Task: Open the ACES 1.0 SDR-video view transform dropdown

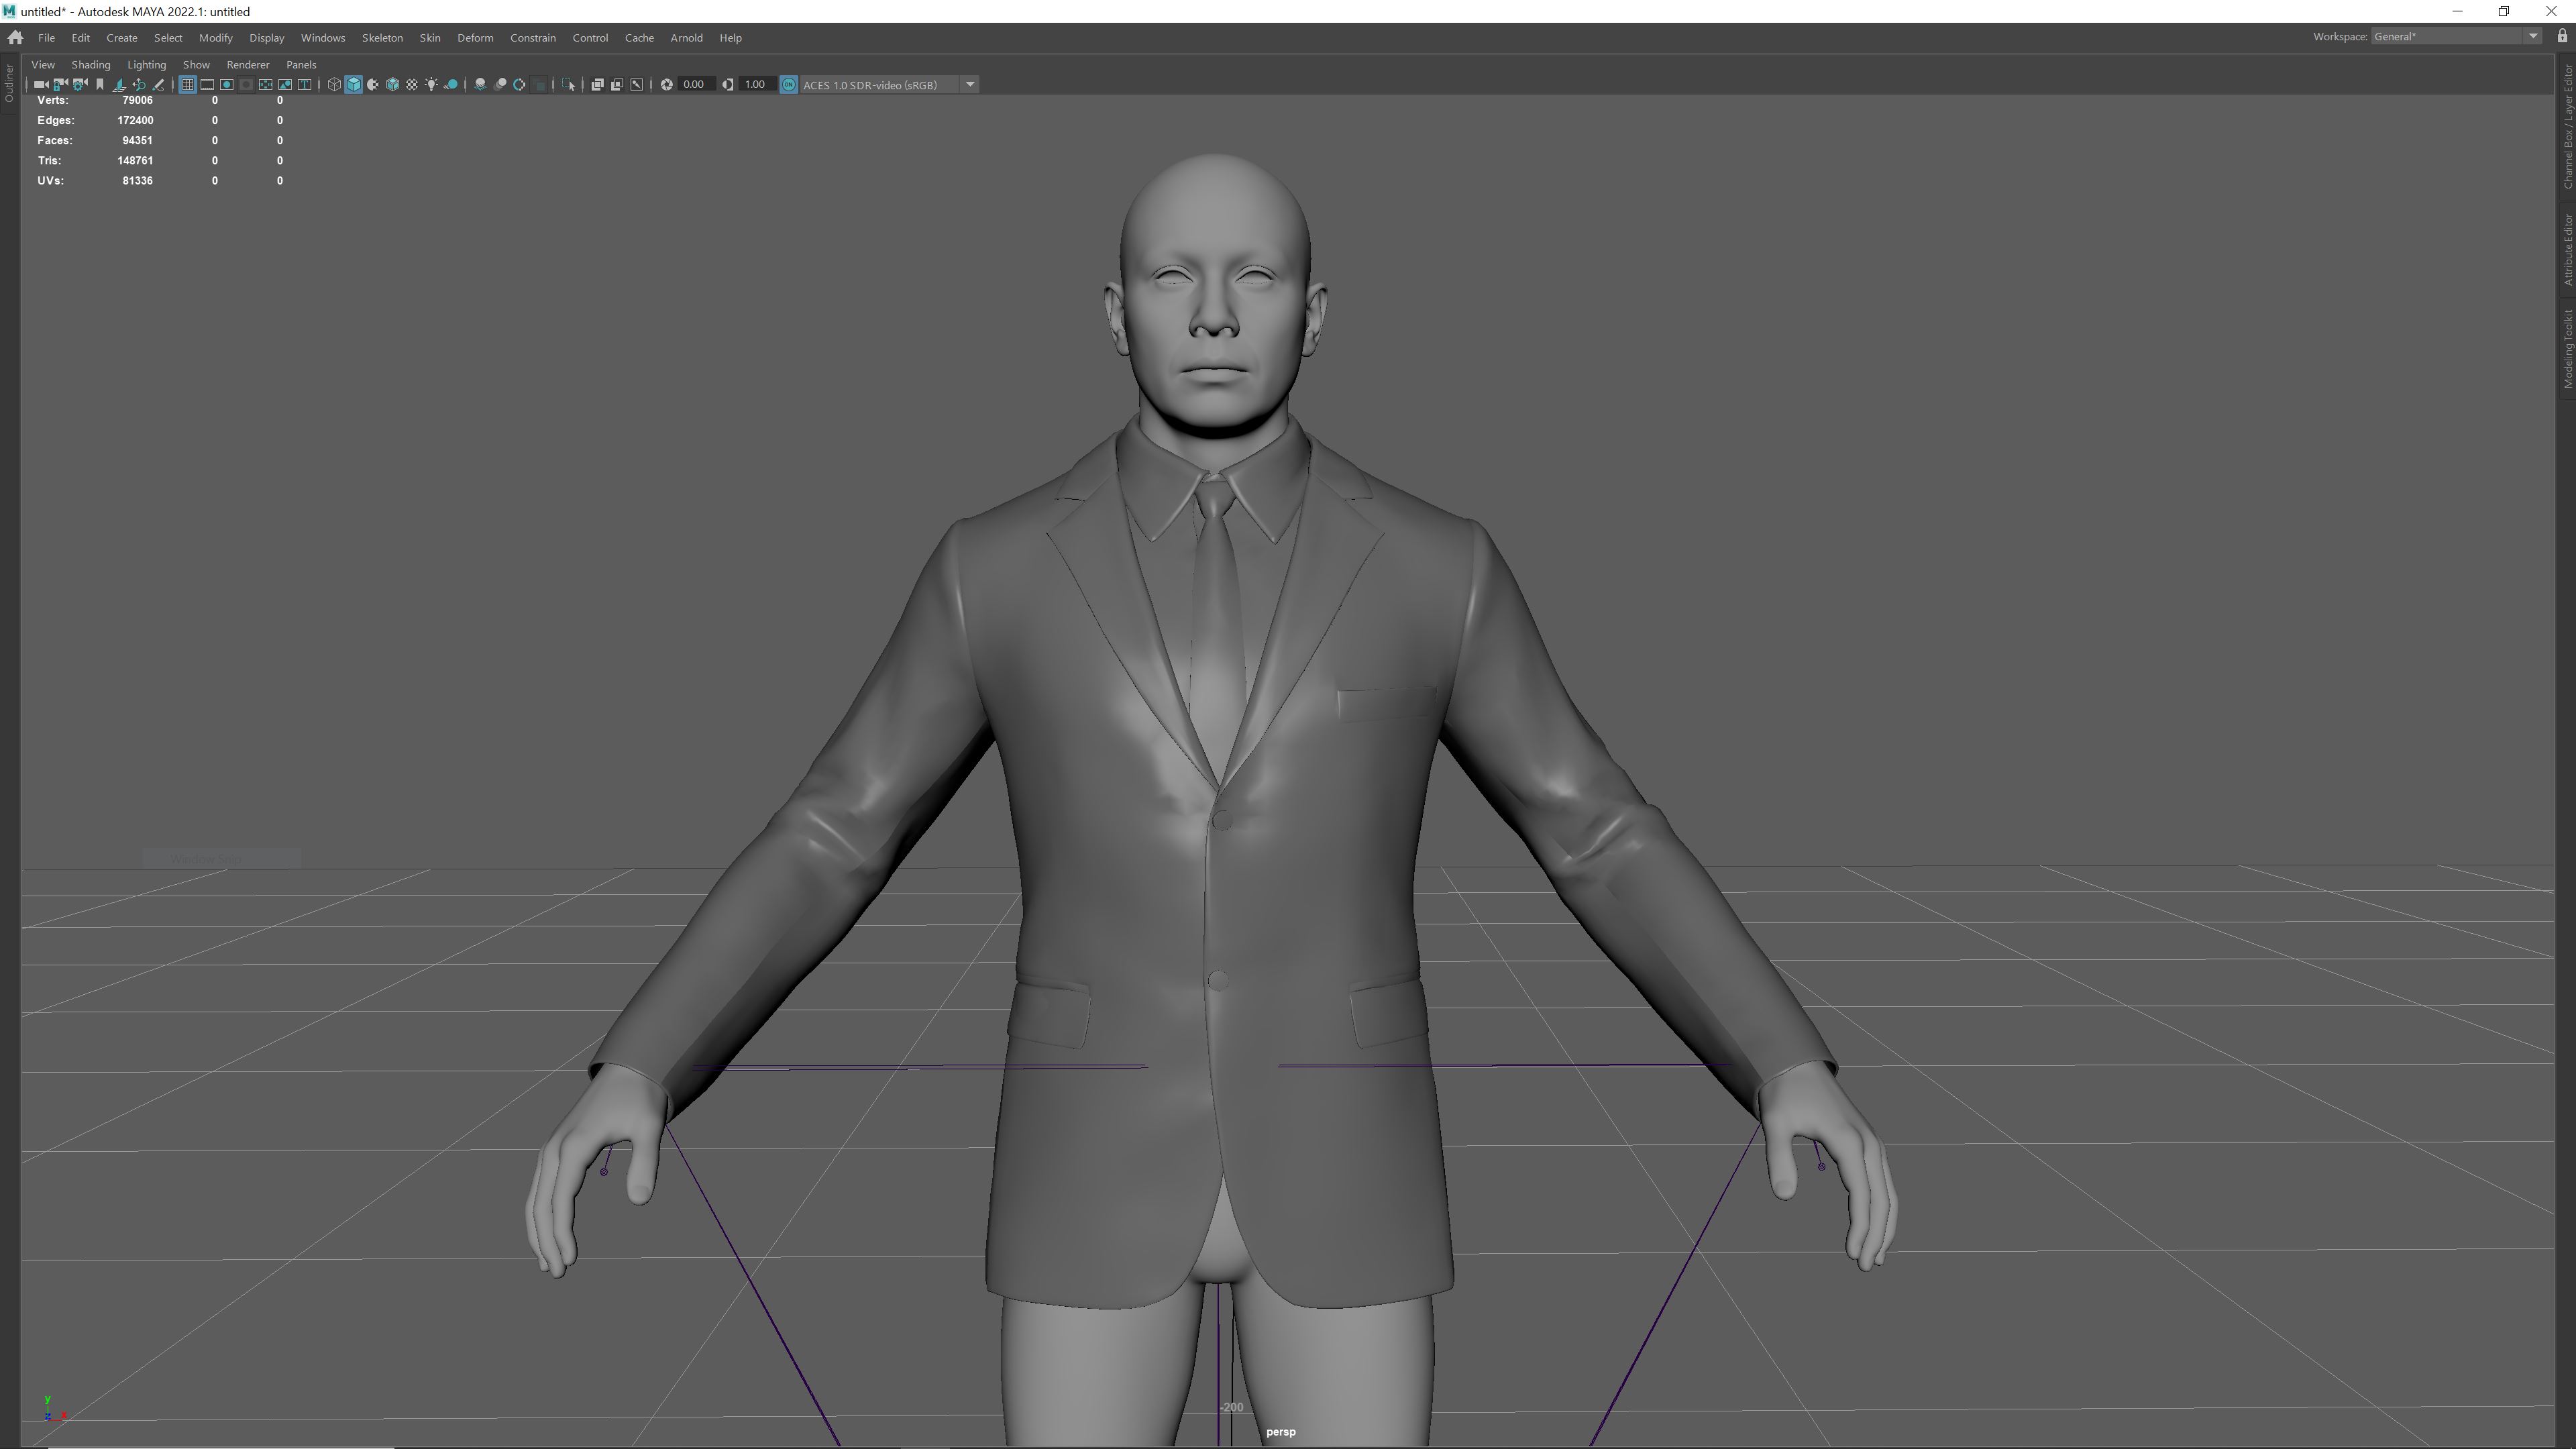Action: coord(969,85)
